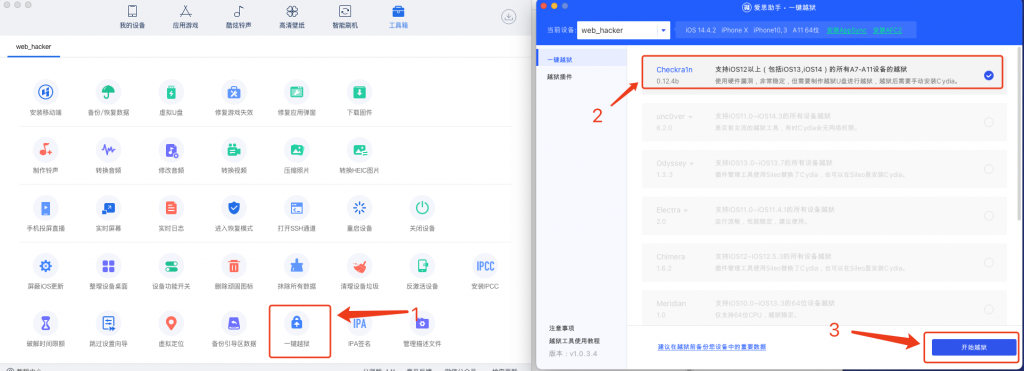Open the 转换HEIC图片 icon

[x=359, y=150]
